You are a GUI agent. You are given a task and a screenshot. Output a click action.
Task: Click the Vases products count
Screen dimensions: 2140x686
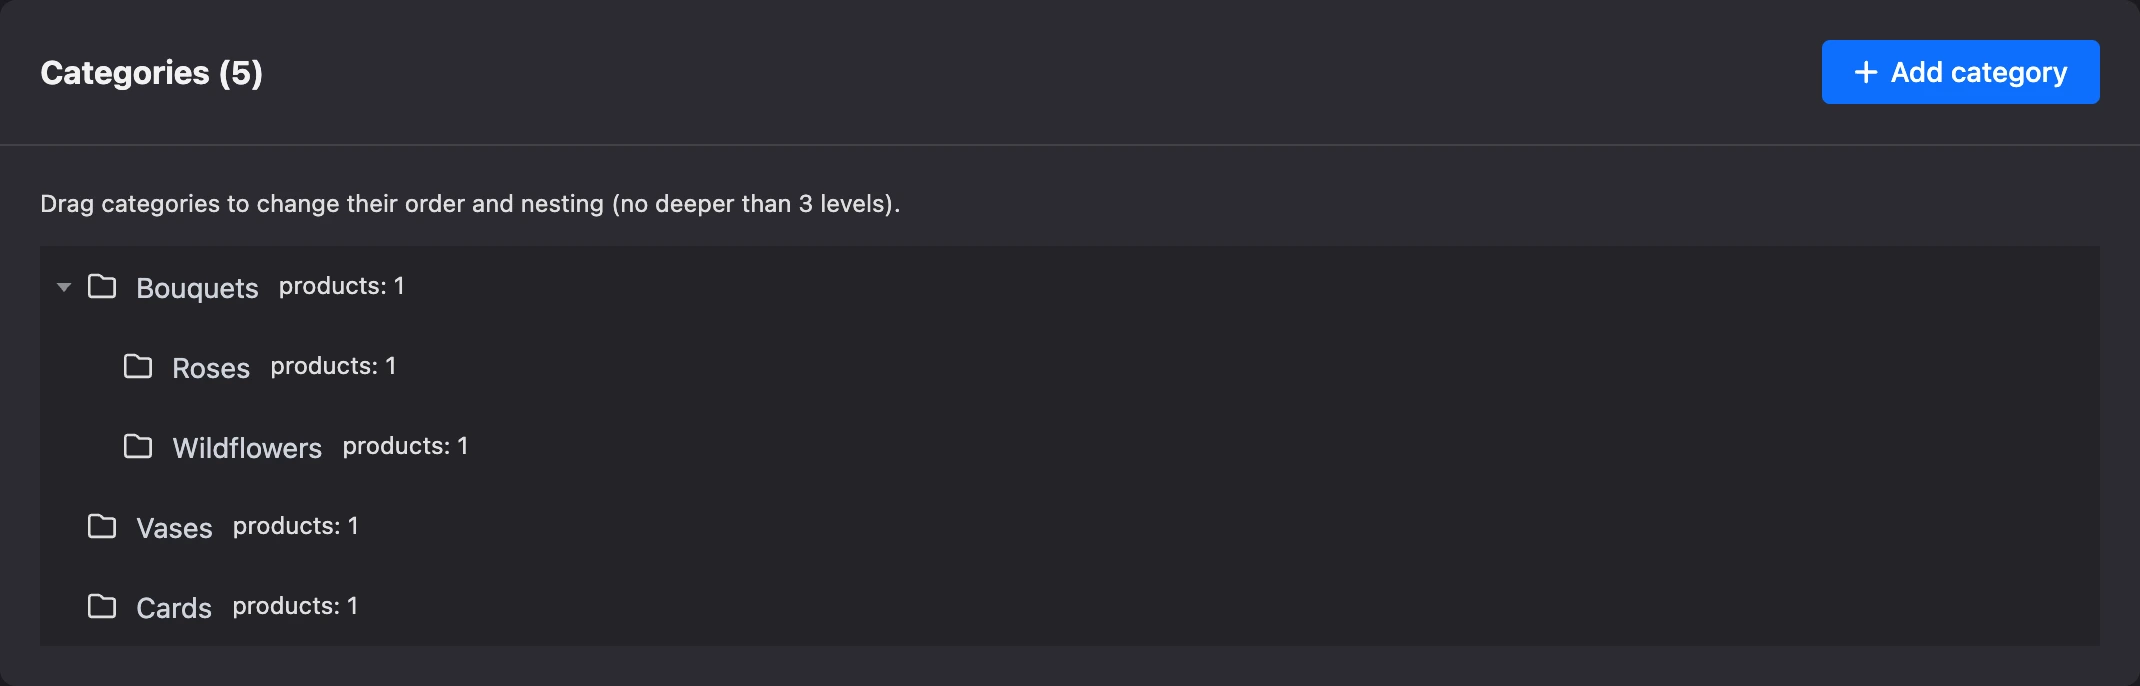[296, 526]
